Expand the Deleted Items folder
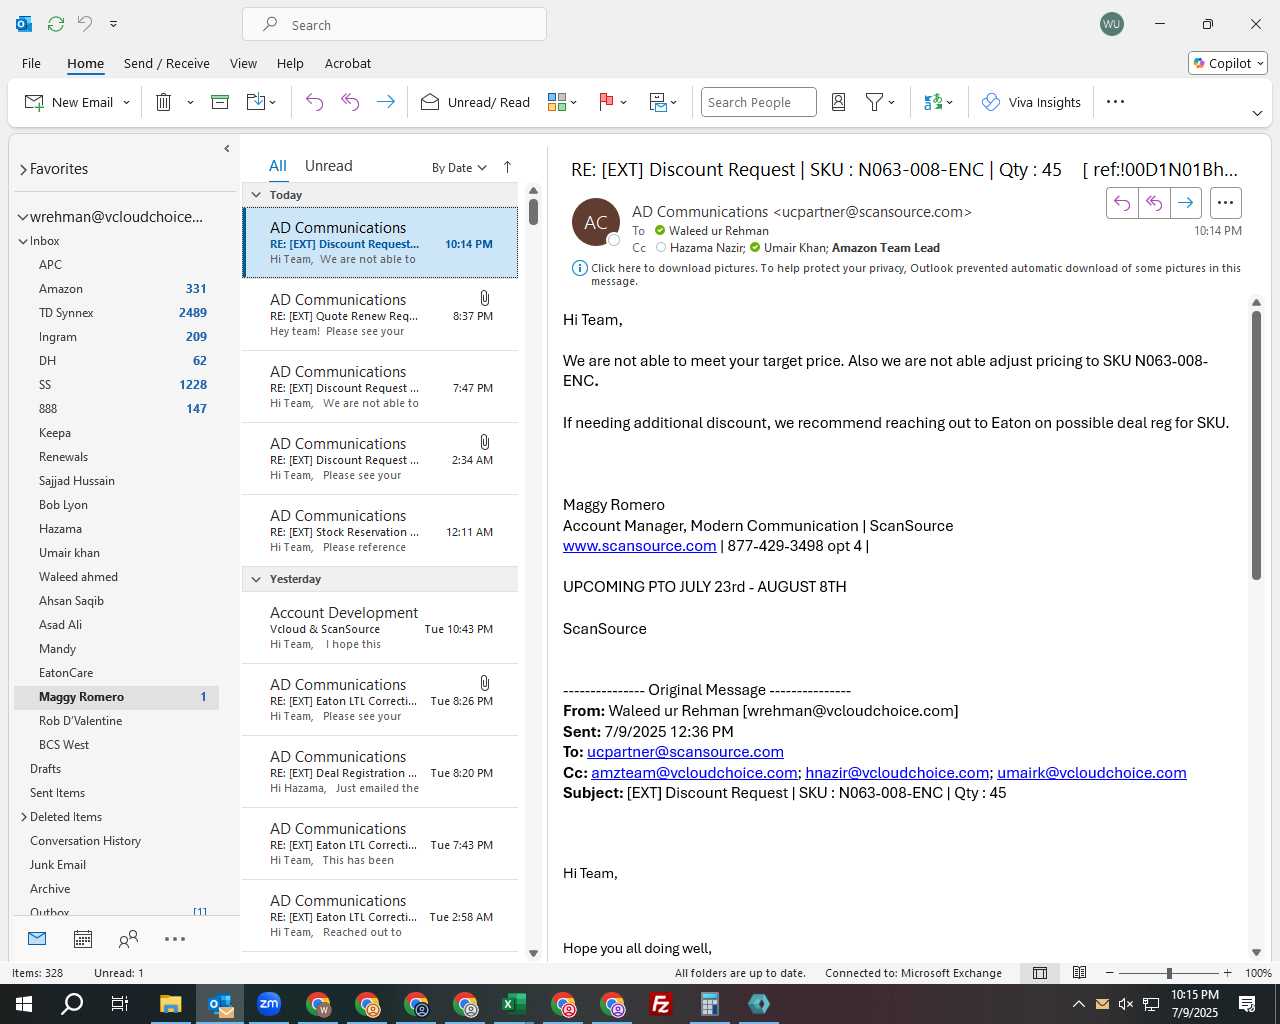This screenshot has width=1280, height=1024. point(23,817)
